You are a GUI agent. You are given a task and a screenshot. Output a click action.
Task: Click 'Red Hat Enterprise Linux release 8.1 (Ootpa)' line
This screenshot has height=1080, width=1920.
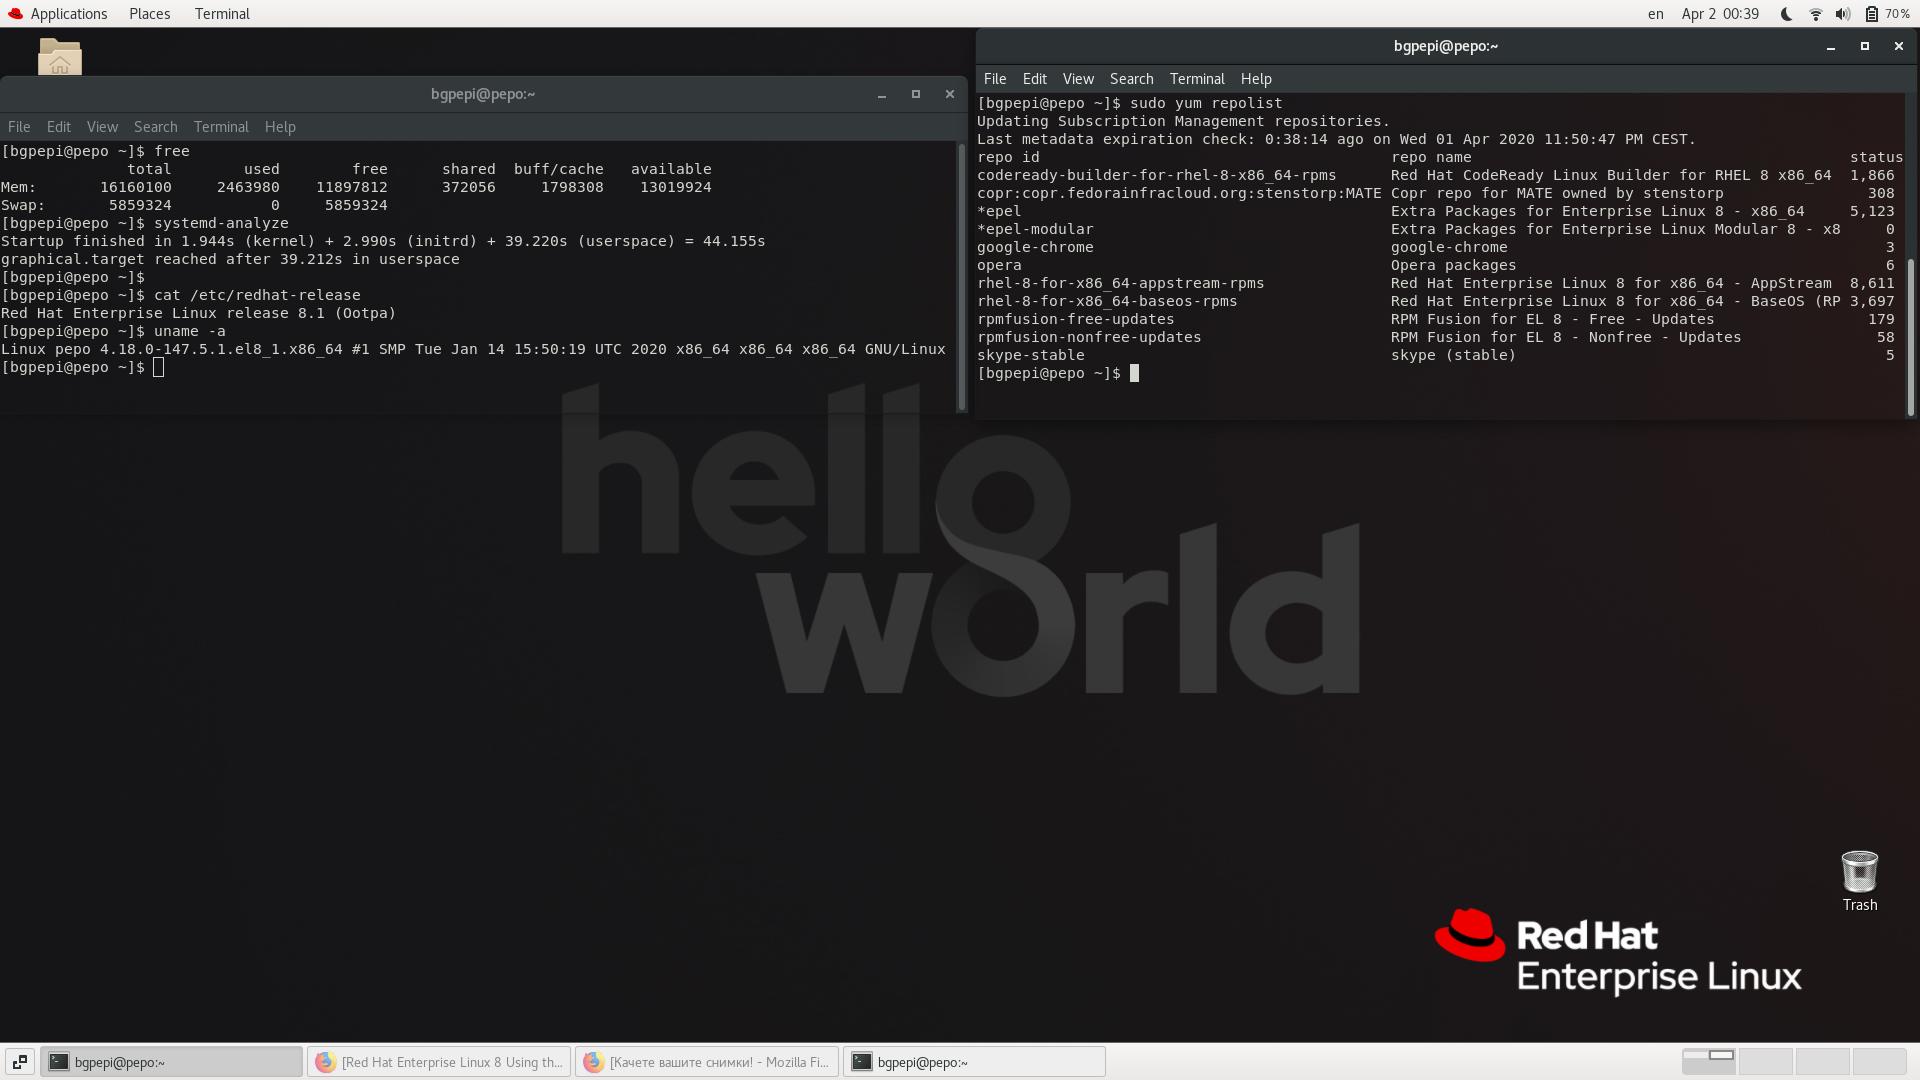198,313
